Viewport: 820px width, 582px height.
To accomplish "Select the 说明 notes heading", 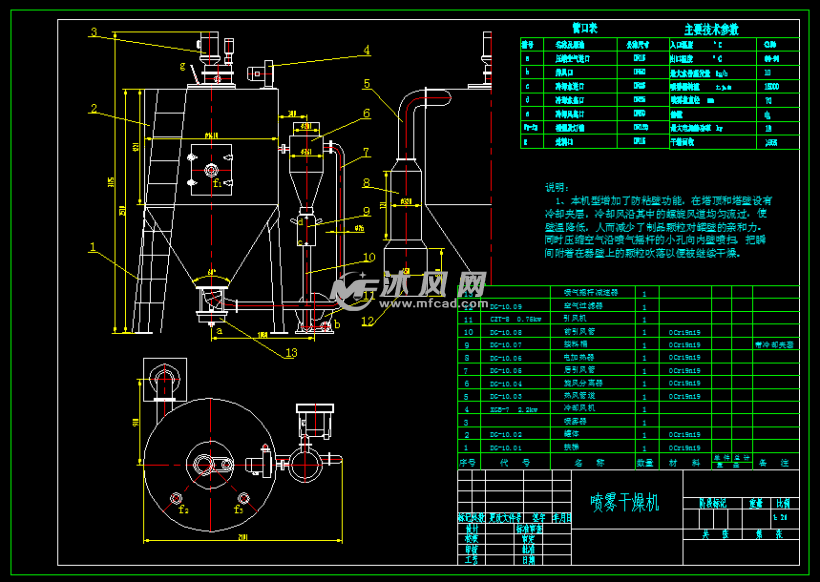I will 555,187.
